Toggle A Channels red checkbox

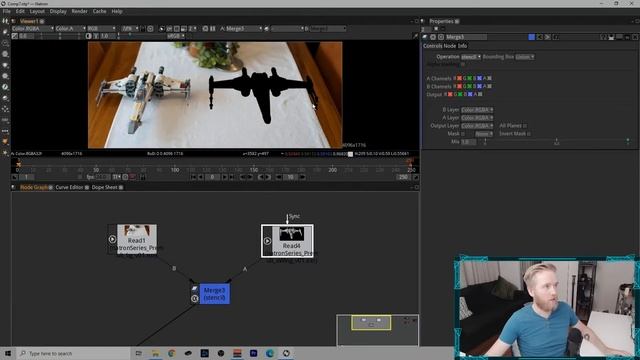[x=459, y=78]
